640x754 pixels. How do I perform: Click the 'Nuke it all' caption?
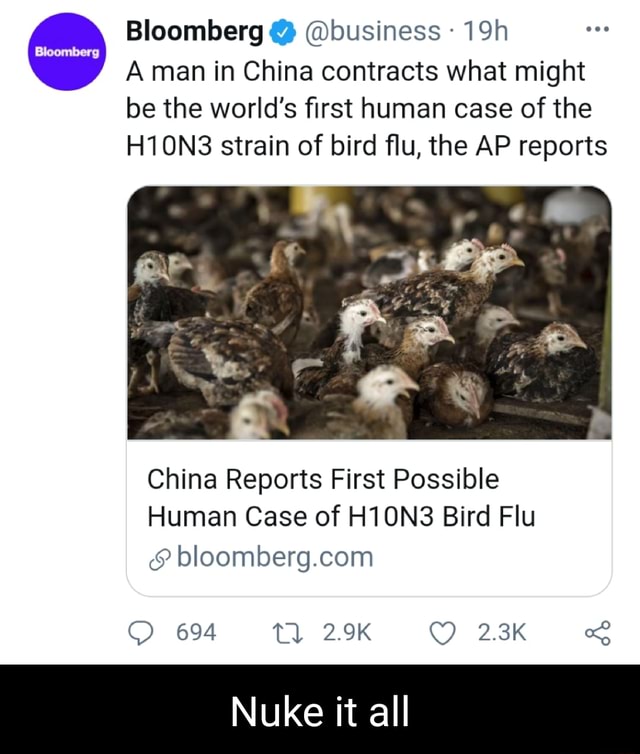tap(320, 712)
